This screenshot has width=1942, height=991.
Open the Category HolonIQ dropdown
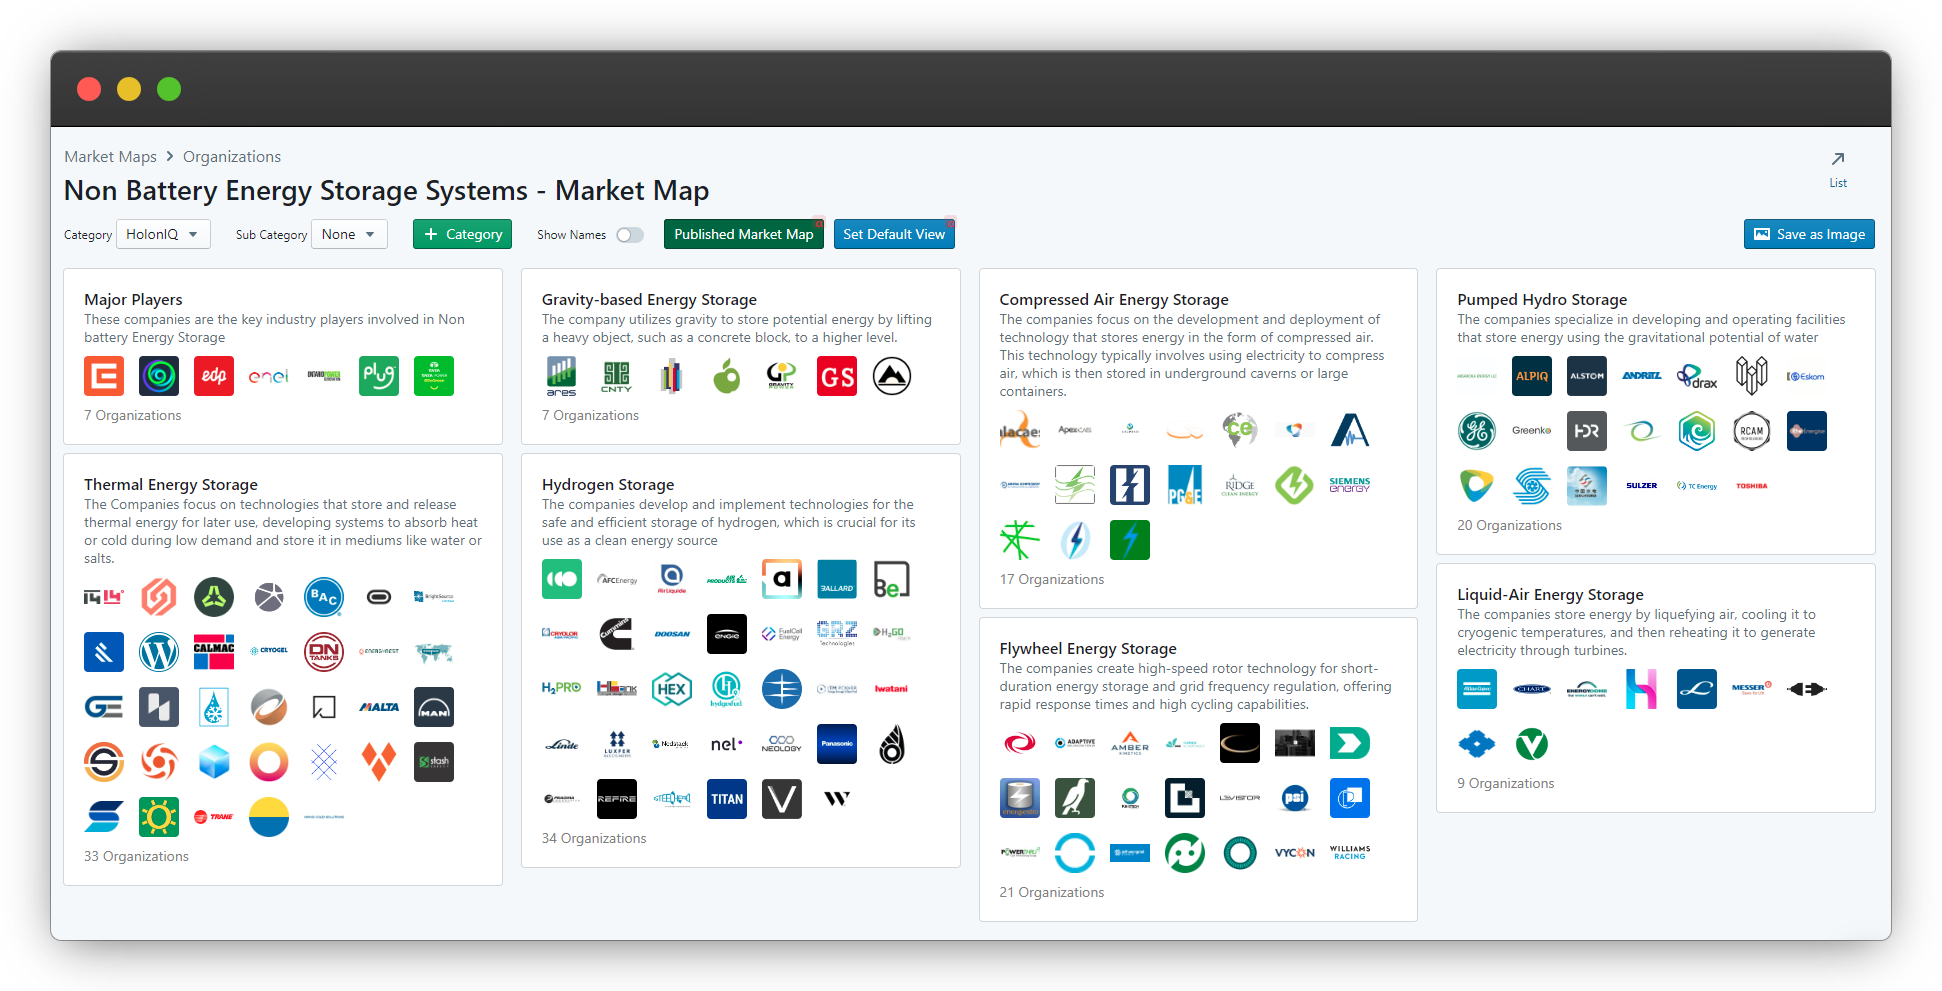pyautogui.click(x=164, y=234)
